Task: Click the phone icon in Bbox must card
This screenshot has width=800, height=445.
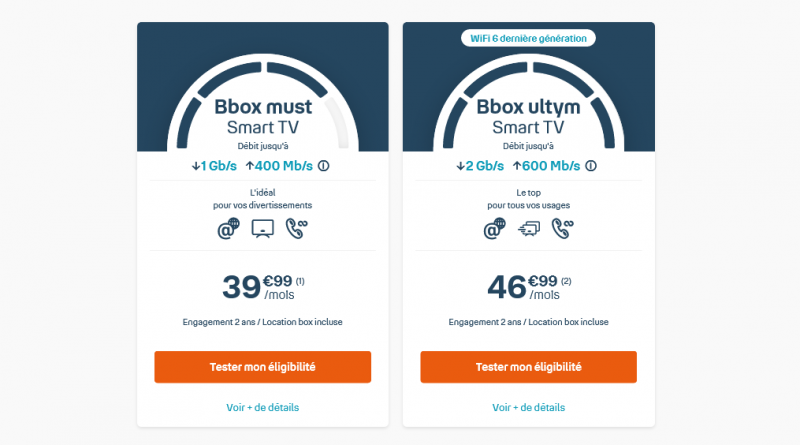Action: click(x=297, y=229)
